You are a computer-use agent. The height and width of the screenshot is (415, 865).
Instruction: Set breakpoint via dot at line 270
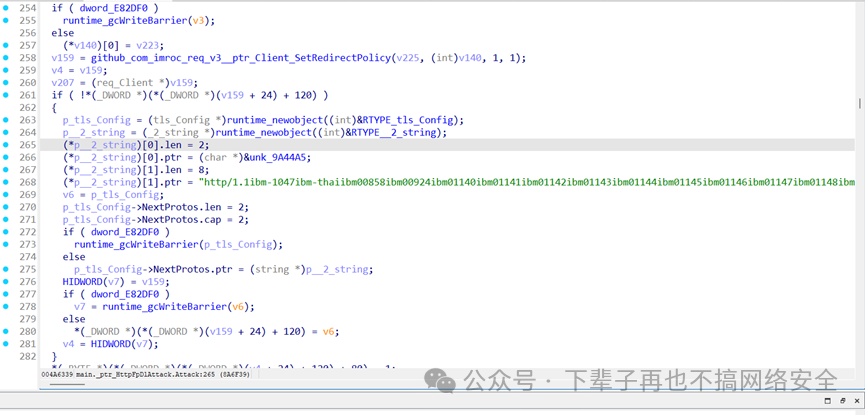coord(6,207)
